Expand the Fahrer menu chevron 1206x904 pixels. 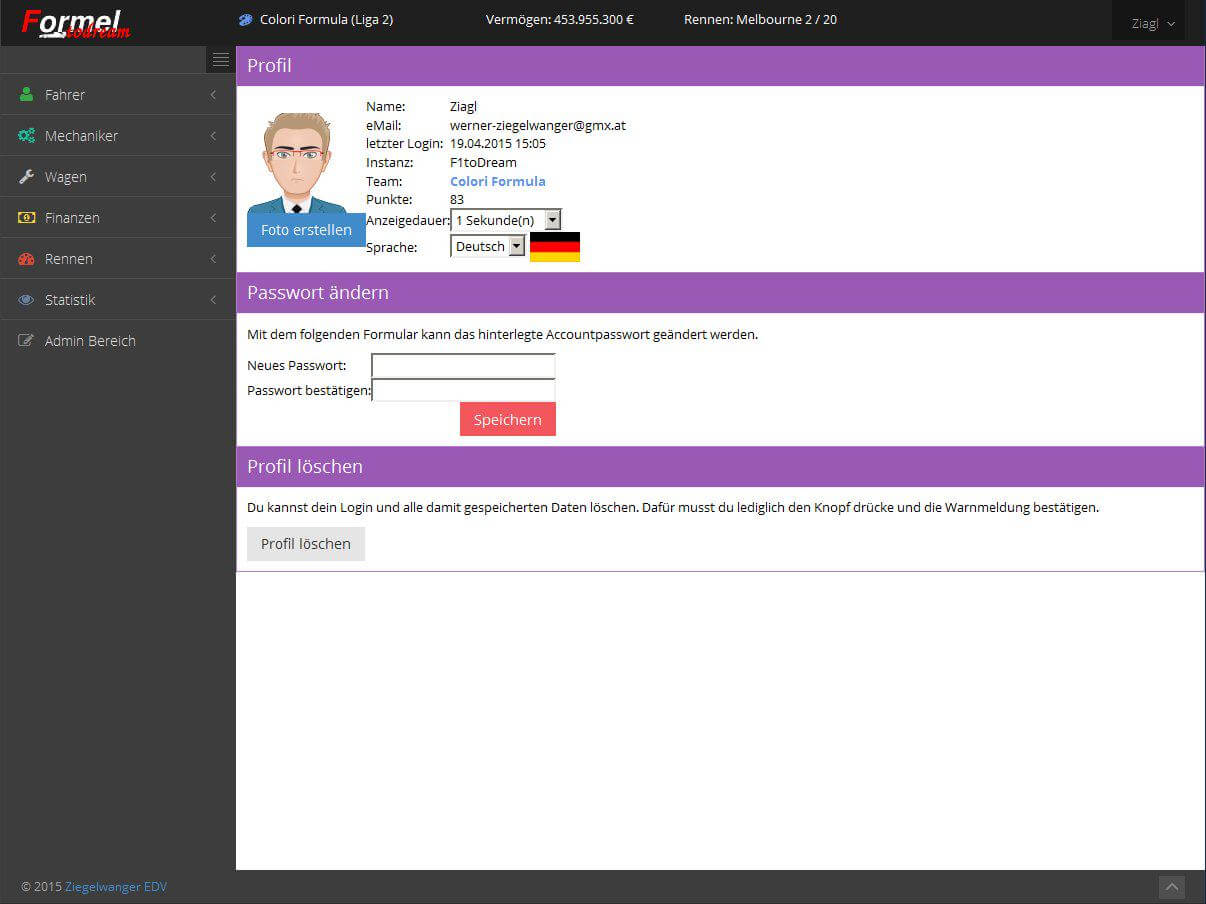tap(213, 95)
